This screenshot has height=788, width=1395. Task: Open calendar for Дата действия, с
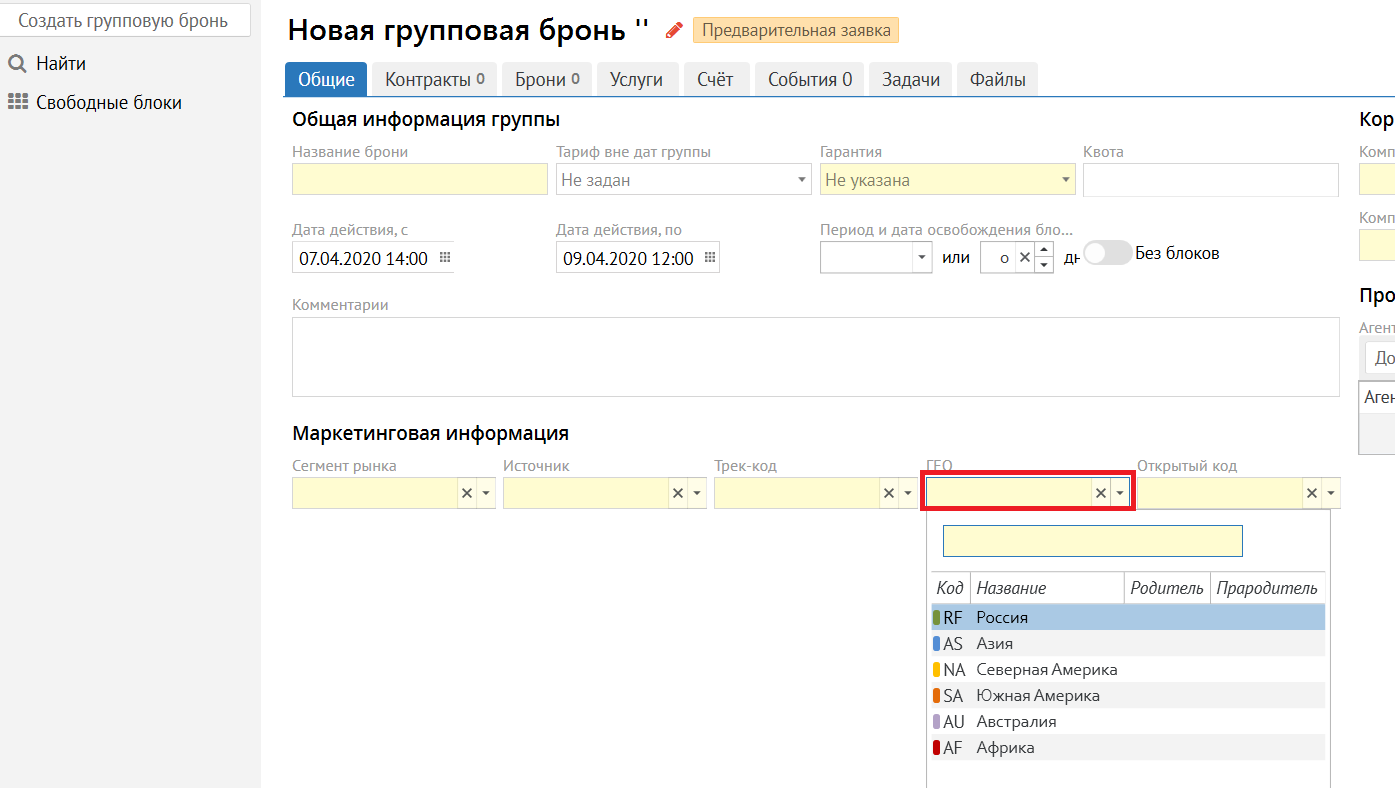tap(446, 258)
